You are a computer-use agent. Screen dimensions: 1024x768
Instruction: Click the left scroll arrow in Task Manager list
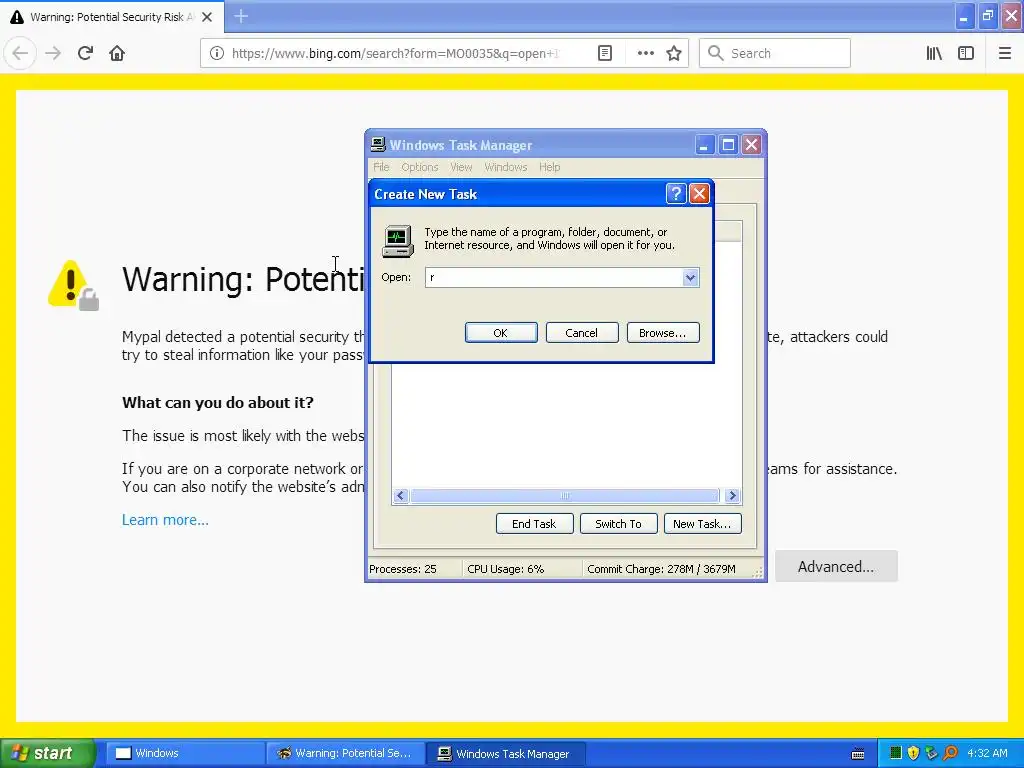[401, 496]
